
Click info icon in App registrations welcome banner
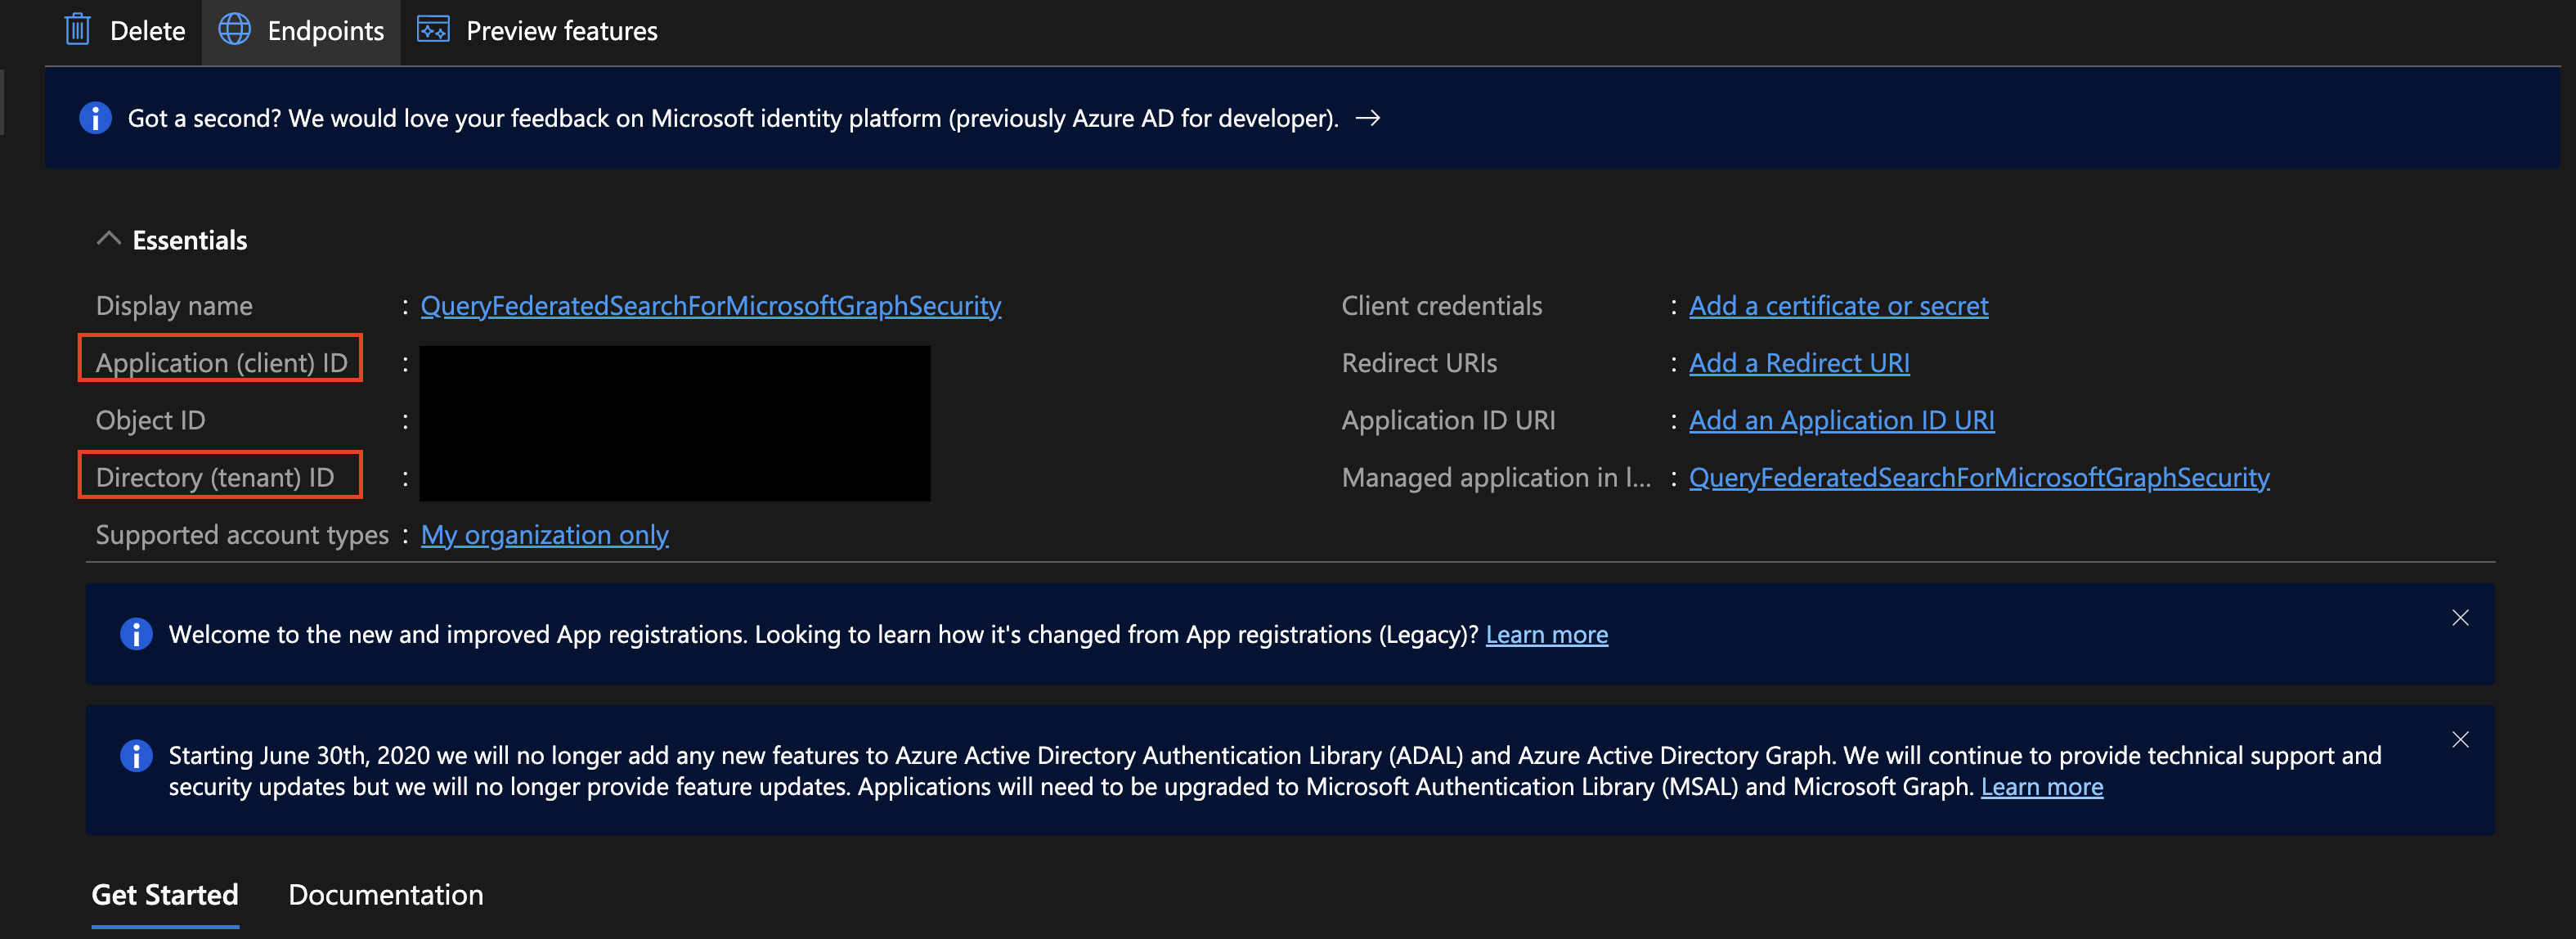(x=136, y=634)
